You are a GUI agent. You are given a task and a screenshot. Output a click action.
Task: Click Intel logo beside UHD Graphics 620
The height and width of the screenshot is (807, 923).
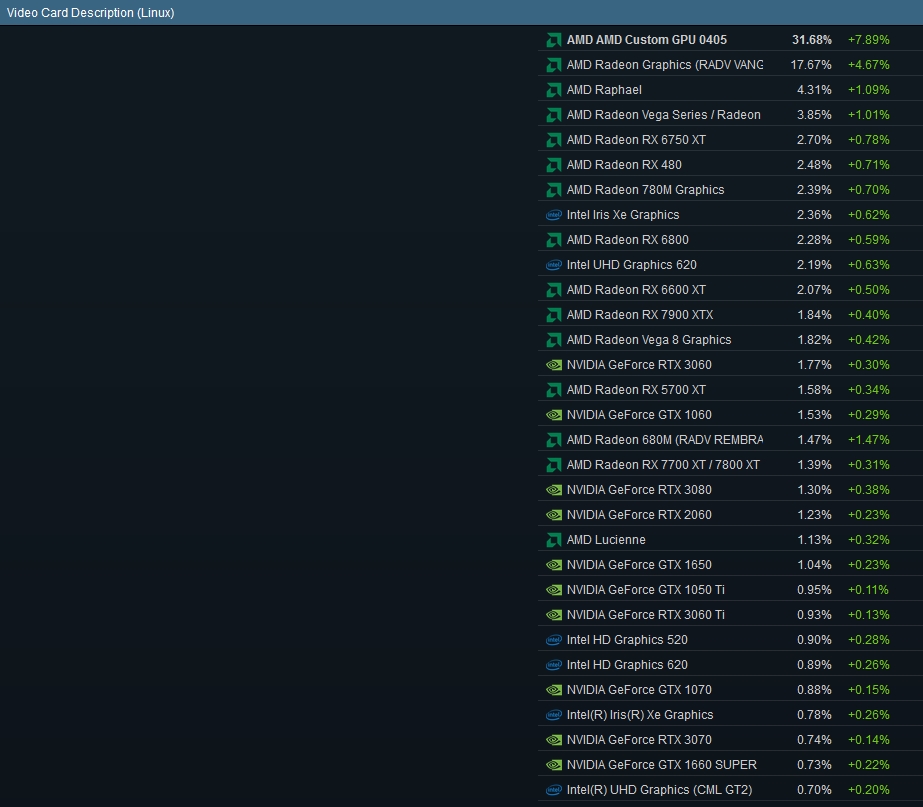point(553,265)
